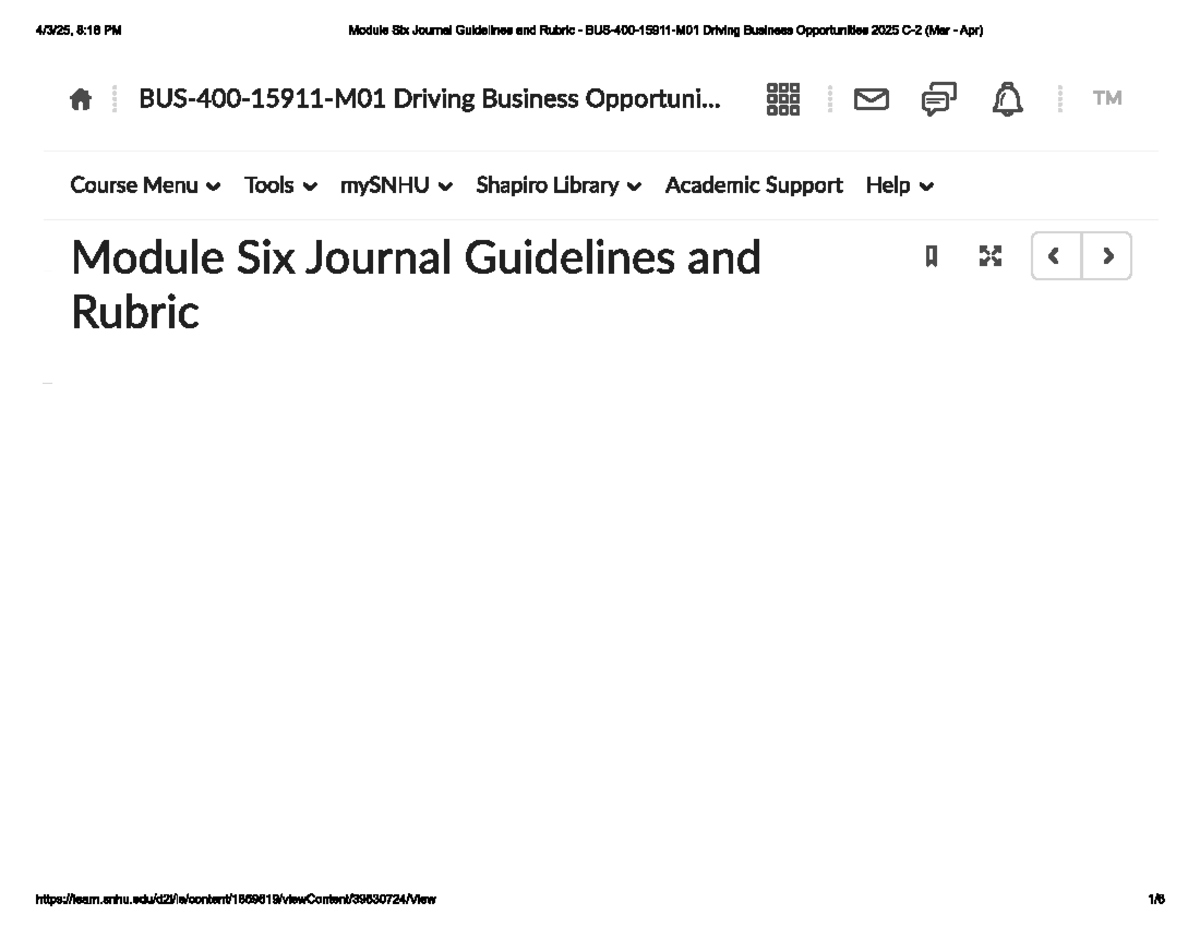Click the learn.snhu.edu URL at page bottom
Screen dimensions: 1200x927
pos(237,899)
